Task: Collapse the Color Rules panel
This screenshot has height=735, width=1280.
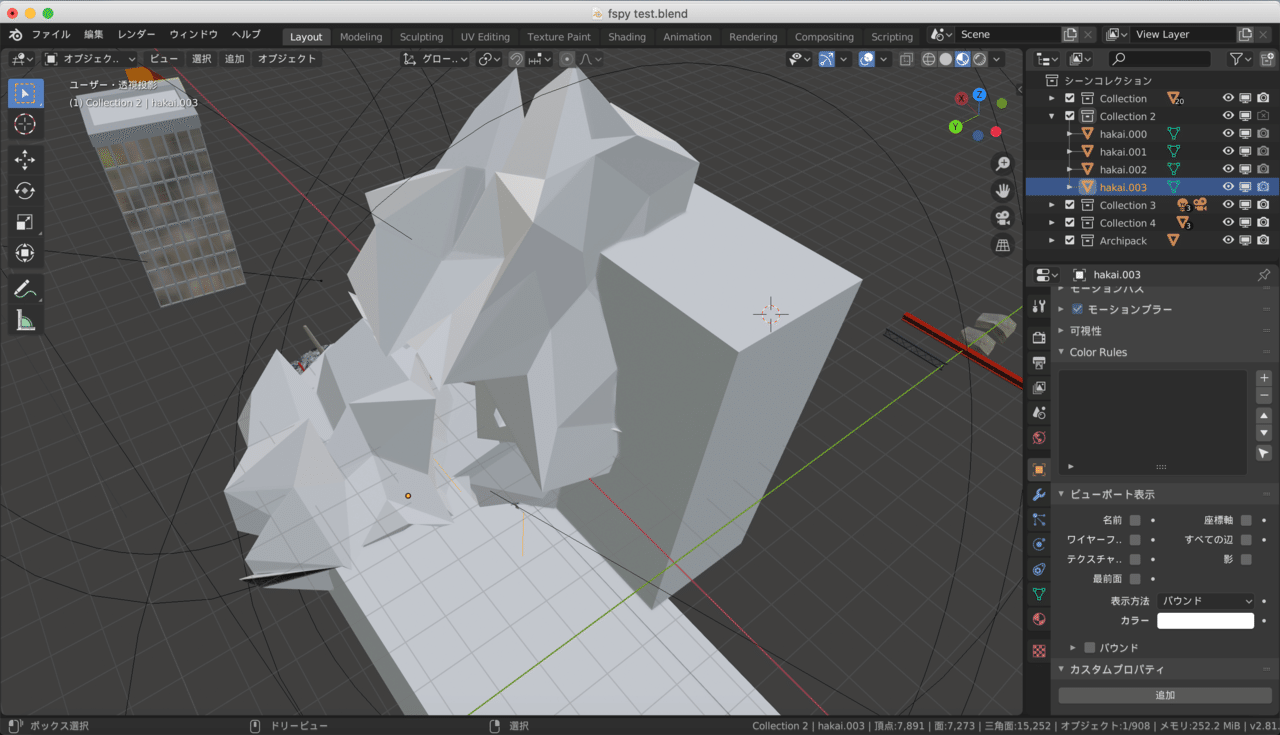Action: point(1061,352)
